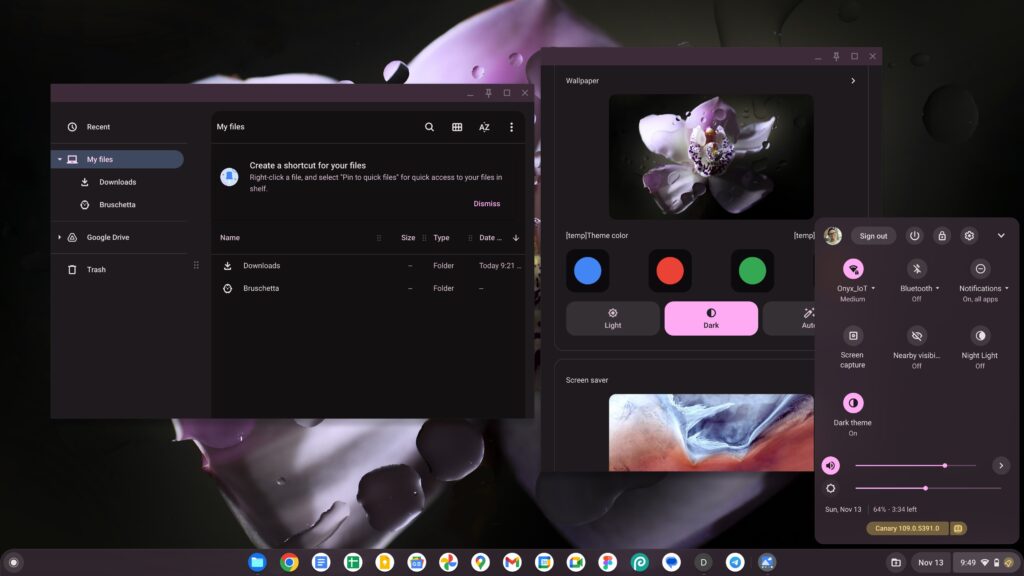
Task: Click the lock screen icon
Action: pyautogui.click(x=941, y=236)
